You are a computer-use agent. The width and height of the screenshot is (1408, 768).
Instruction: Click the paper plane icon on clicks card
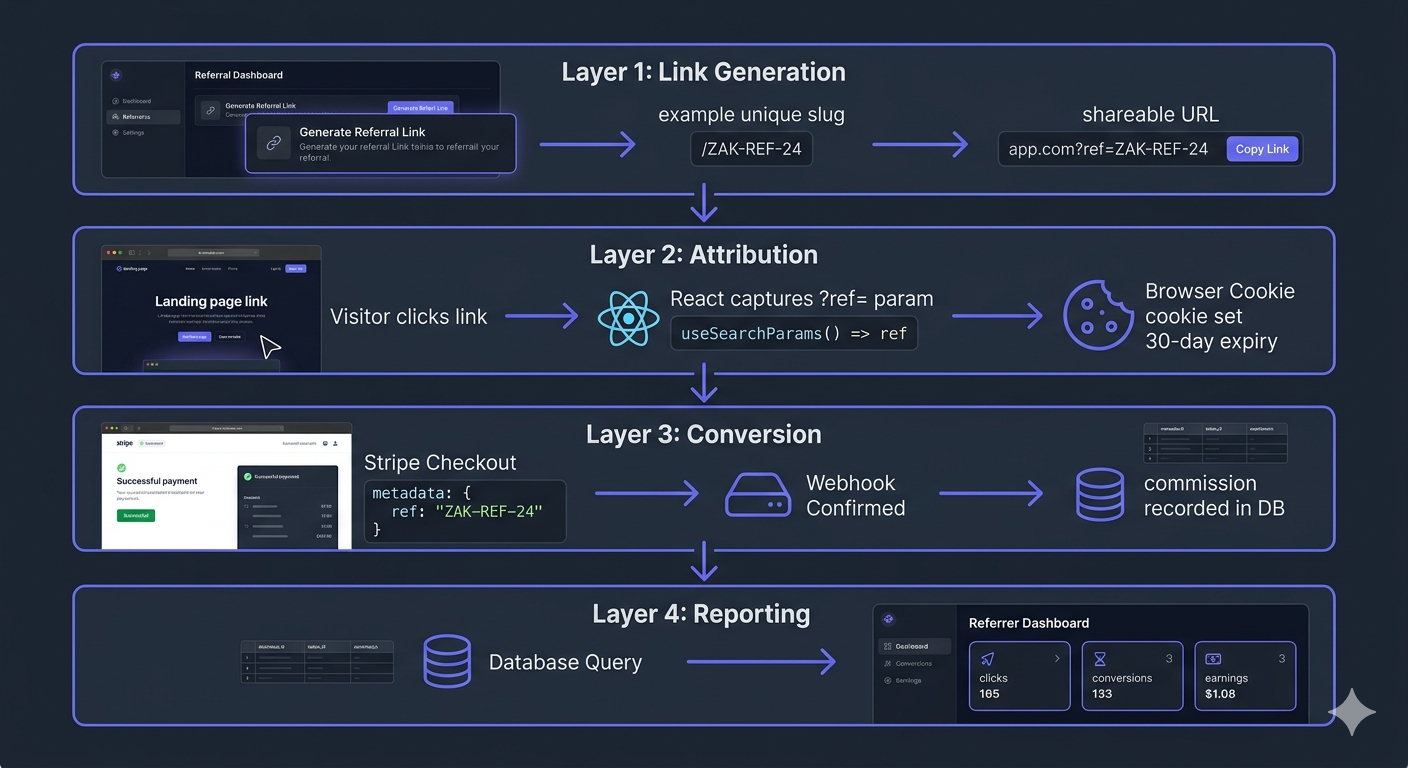tap(987, 659)
